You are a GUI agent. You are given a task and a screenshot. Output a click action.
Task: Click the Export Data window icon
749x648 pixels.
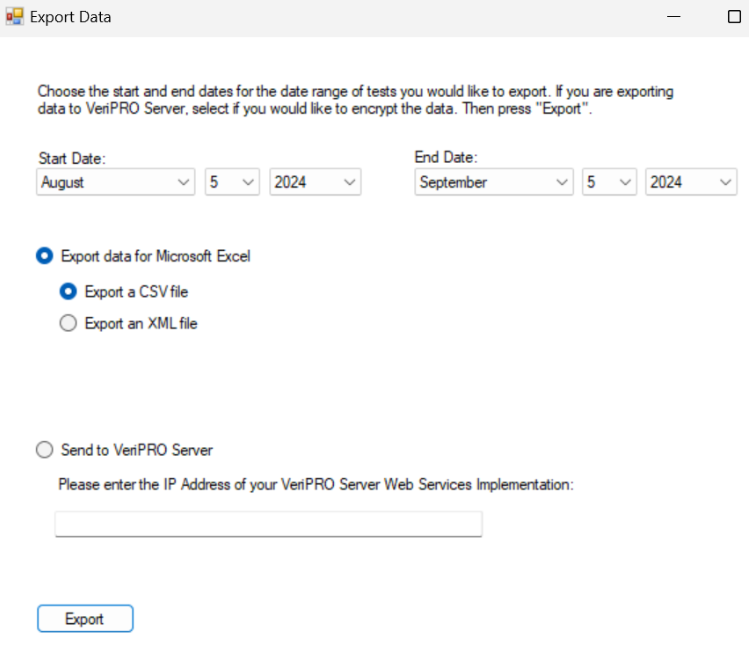pyautogui.click(x=14, y=17)
